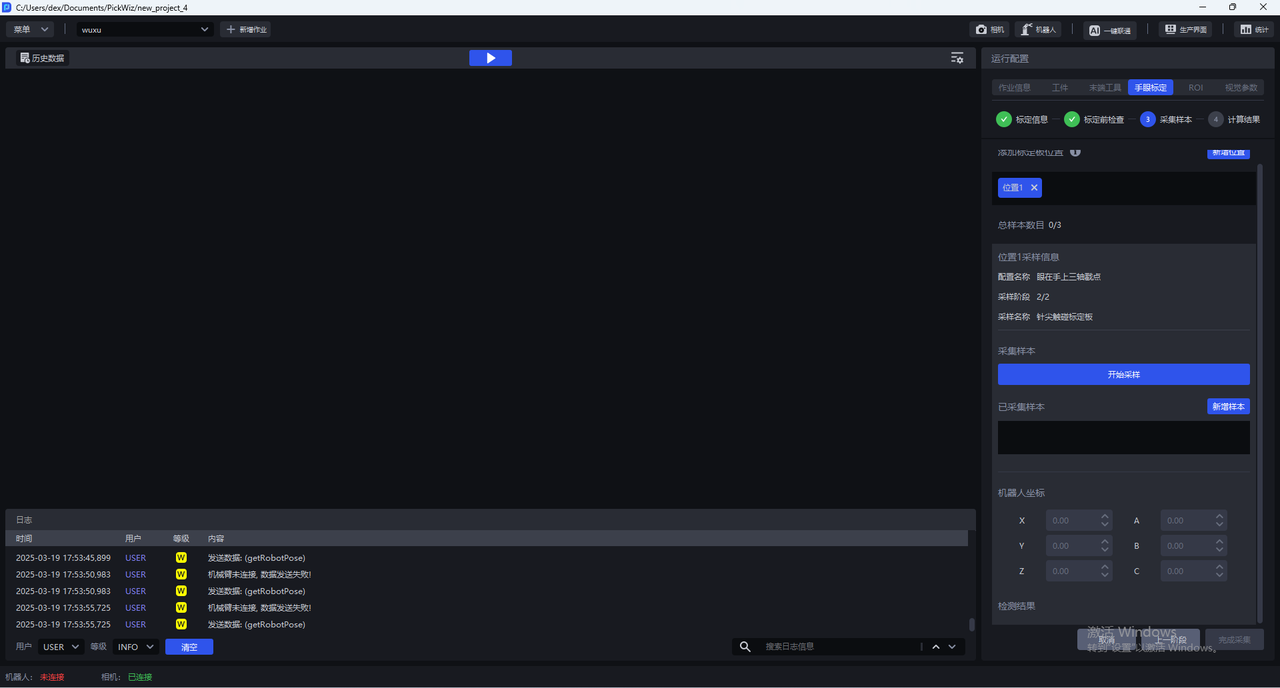Remove the 位置1 tag
The image size is (1280, 688).
tap(1034, 188)
